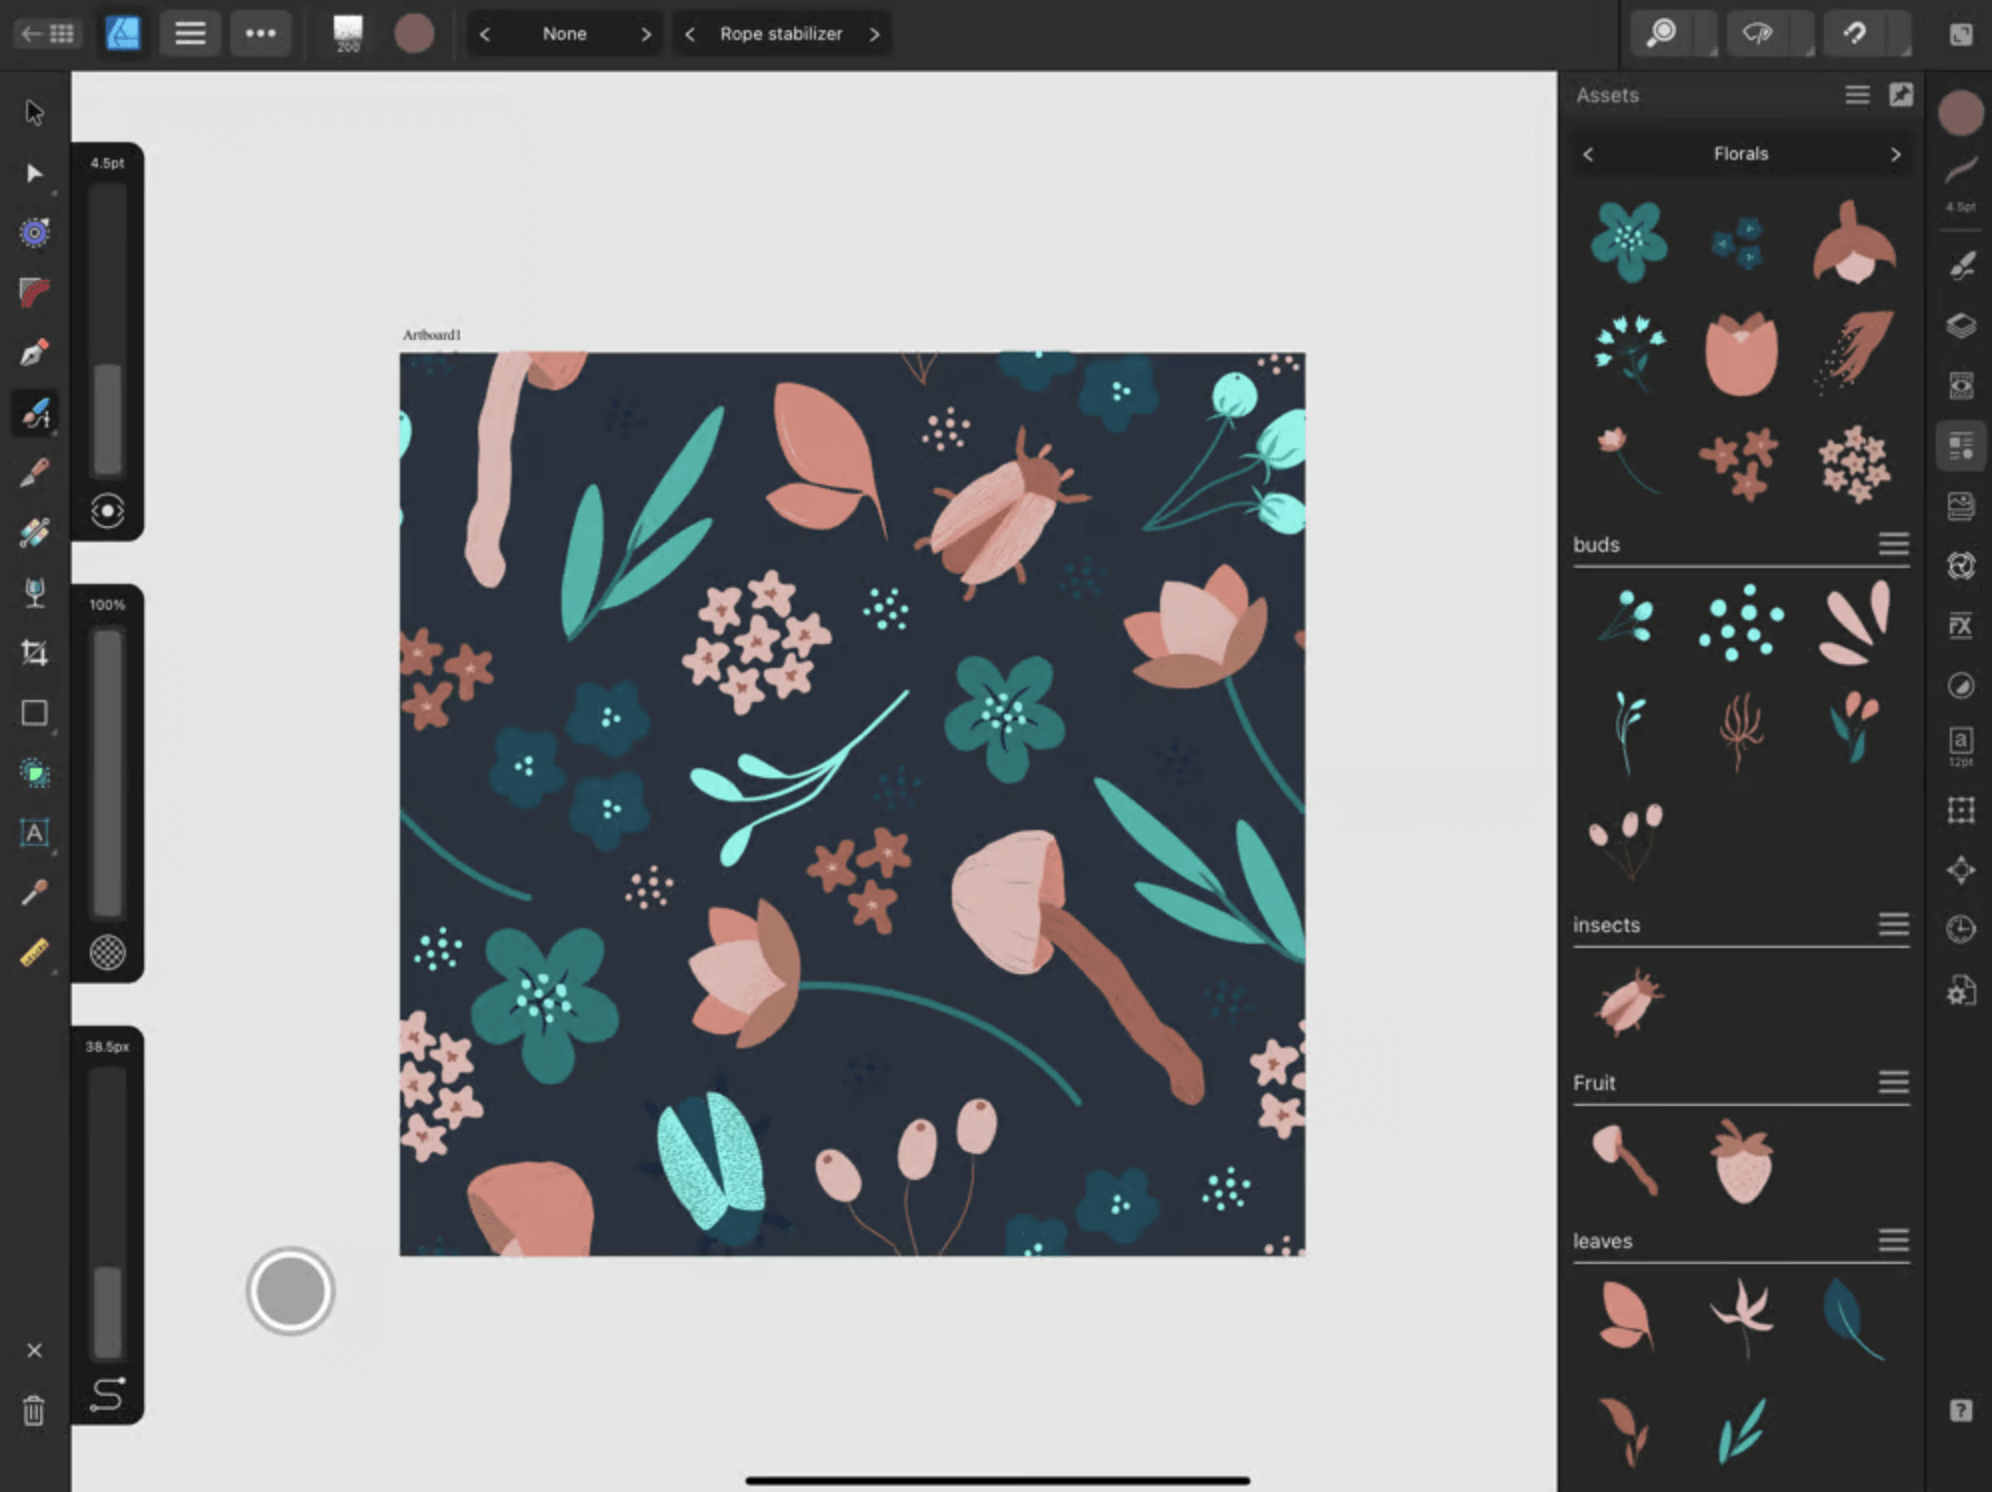Cycle stabilizer forward from Rope stabilizer
The height and width of the screenshot is (1492, 1992).
[875, 34]
